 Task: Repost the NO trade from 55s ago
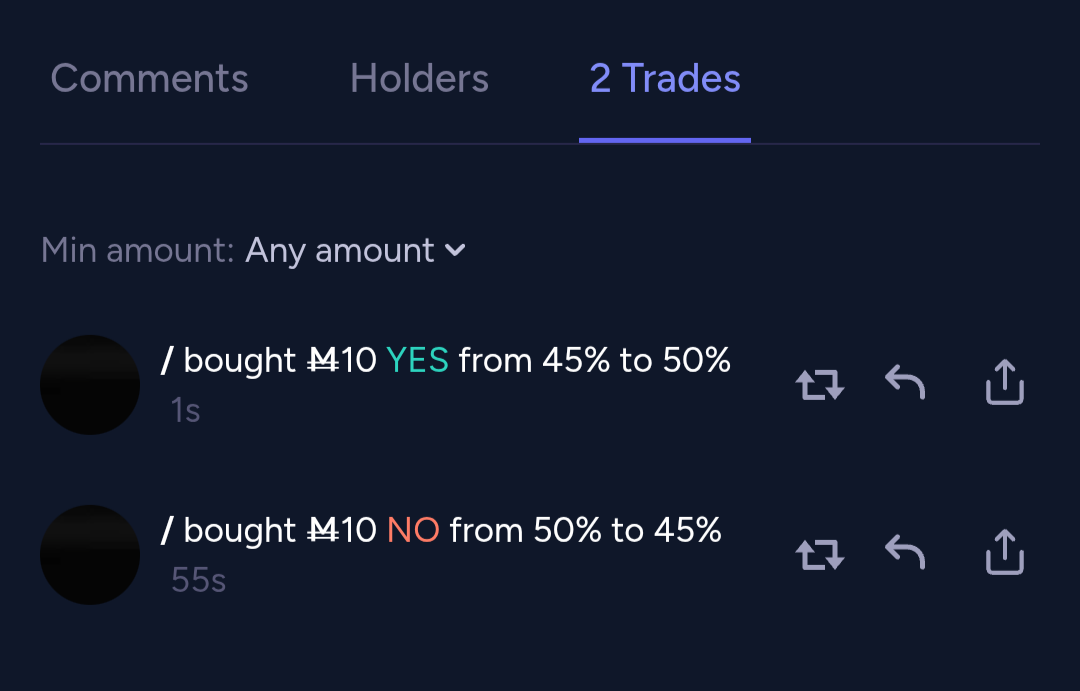(x=820, y=554)
